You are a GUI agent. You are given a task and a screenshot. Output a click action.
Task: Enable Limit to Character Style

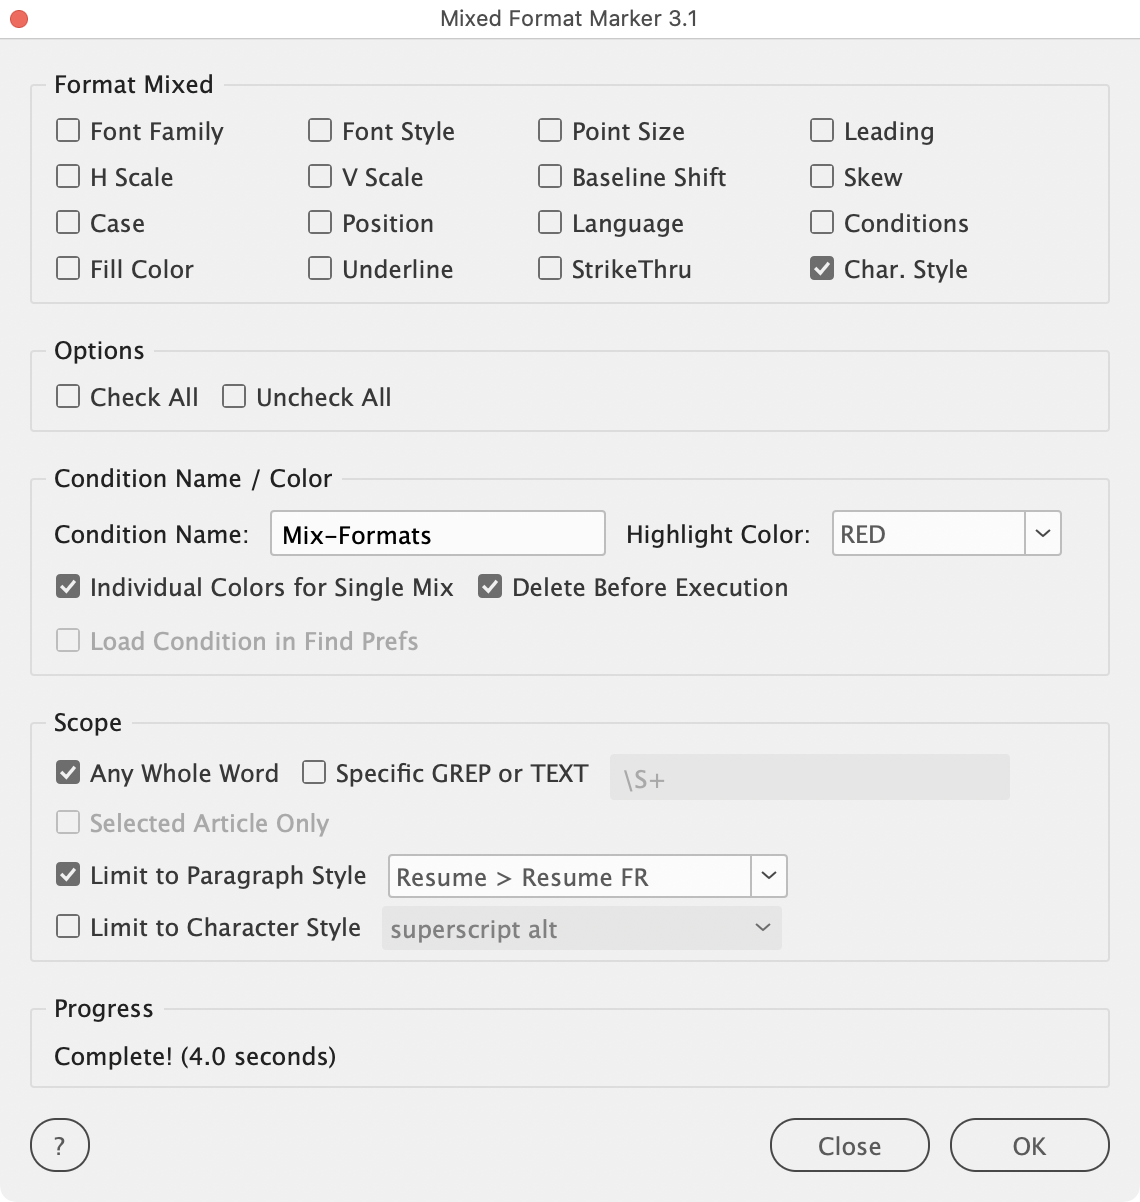pos(68,927)
